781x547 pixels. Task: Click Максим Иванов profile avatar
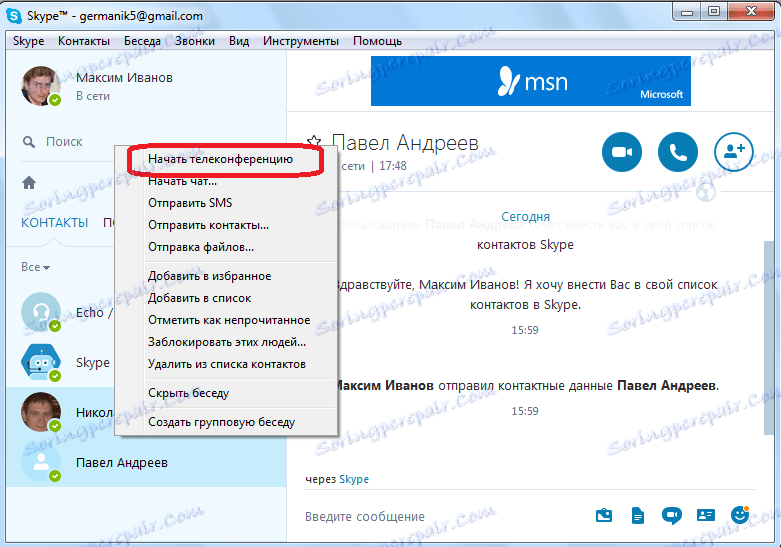pos(40,86)
